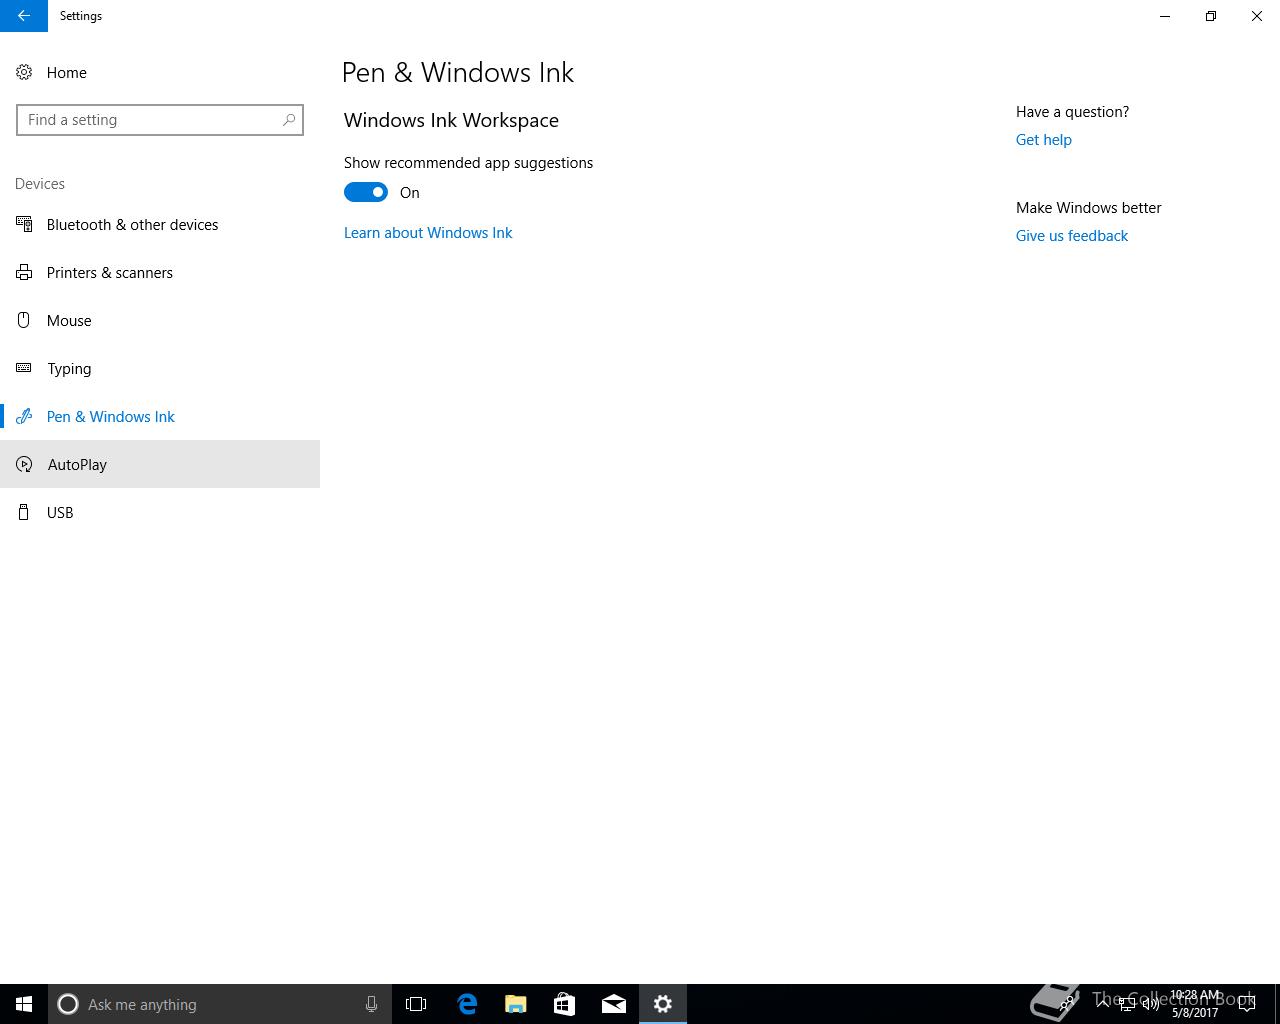Activate the Cortana microphone

[x=371, y=1004]
